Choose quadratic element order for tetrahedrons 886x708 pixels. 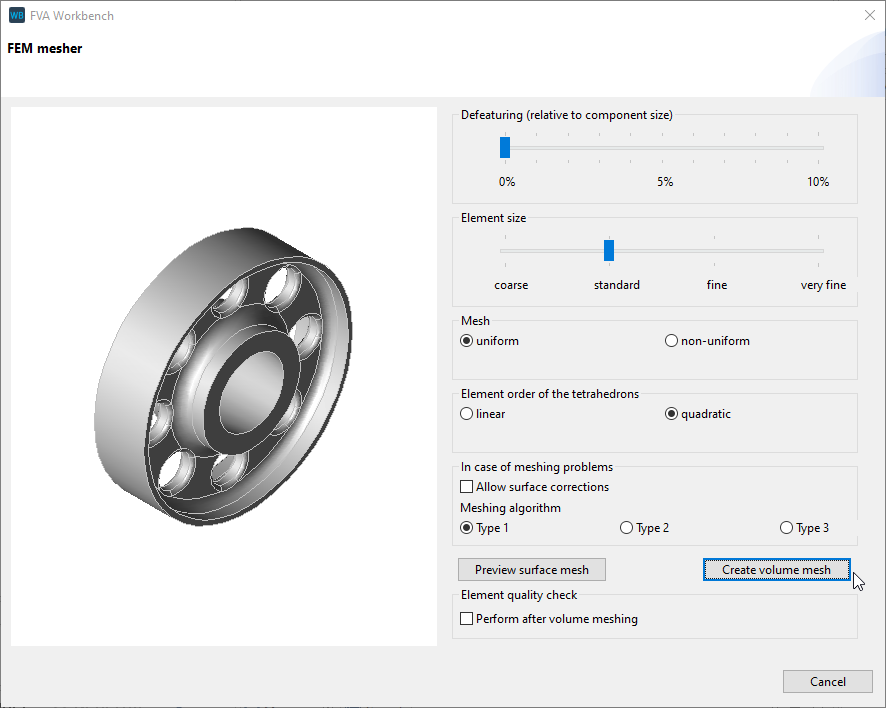pos(671,413)
